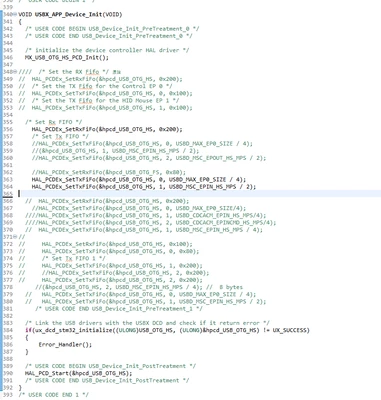Click line number 365 in the gutter
Screen dimensions: 381x400
coord(8,194)
